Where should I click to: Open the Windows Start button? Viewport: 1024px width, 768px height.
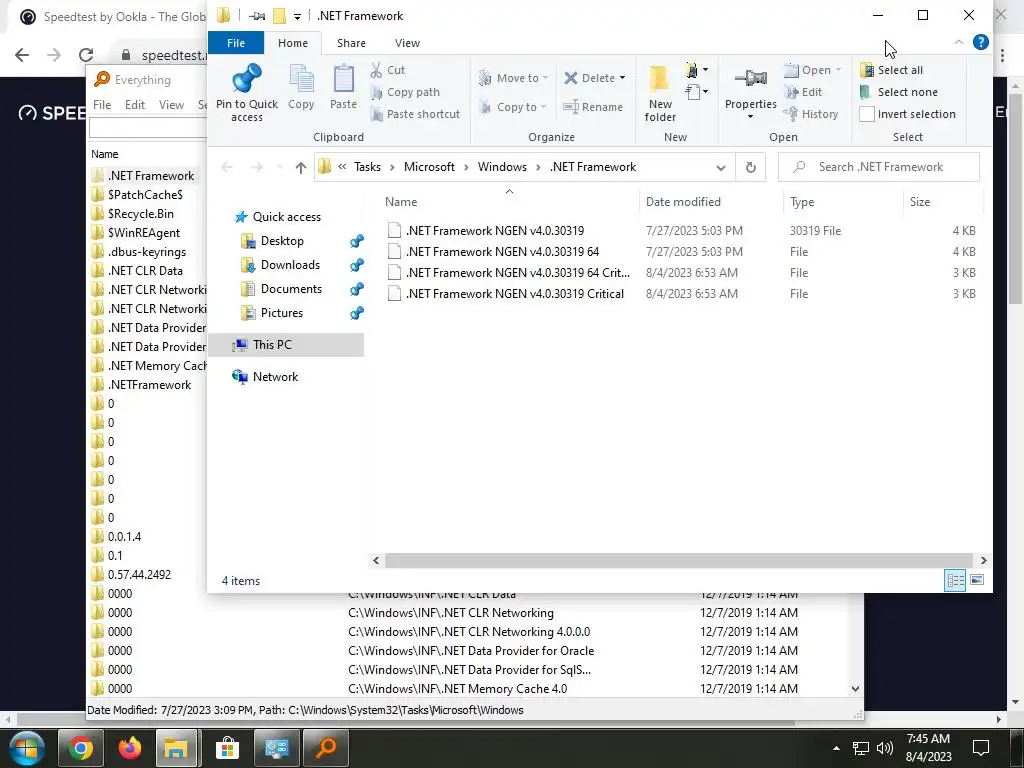pyautogui.click(x=26, y=748)
